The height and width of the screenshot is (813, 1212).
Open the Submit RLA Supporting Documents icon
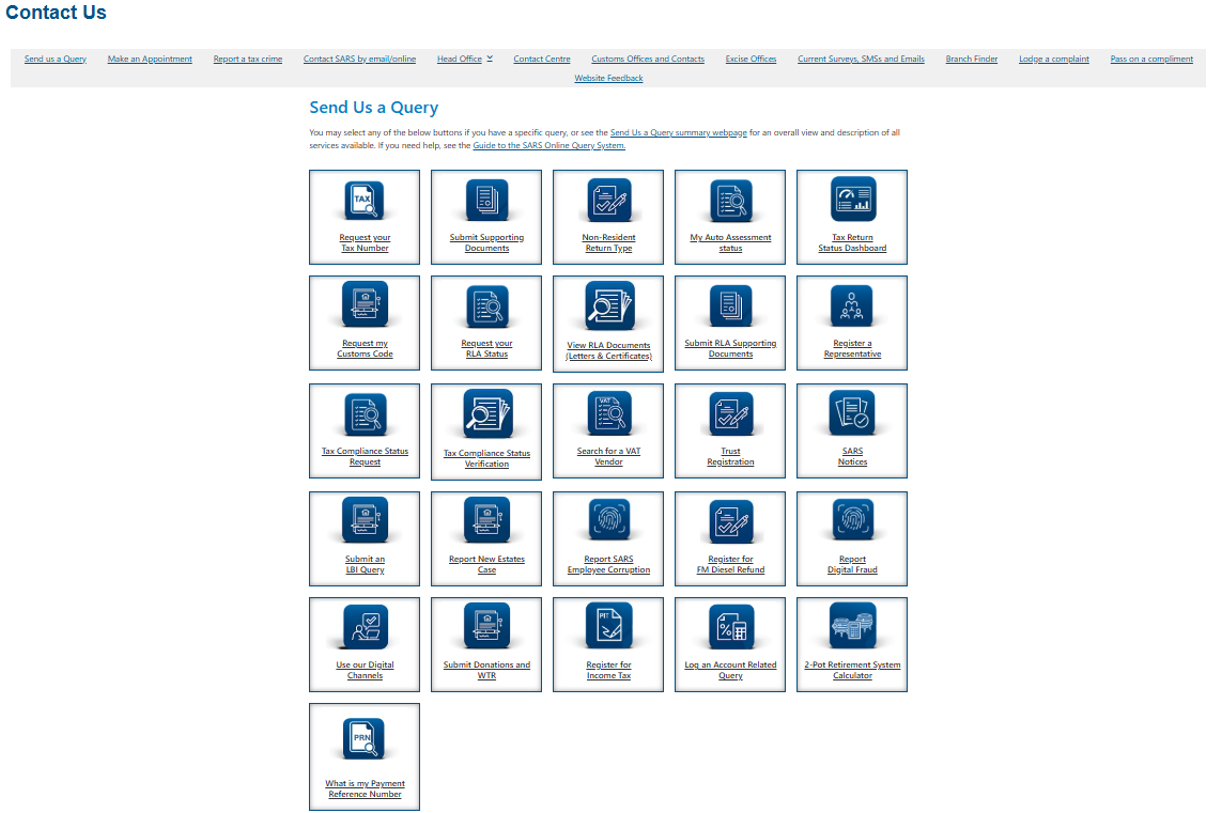point(731,305)
